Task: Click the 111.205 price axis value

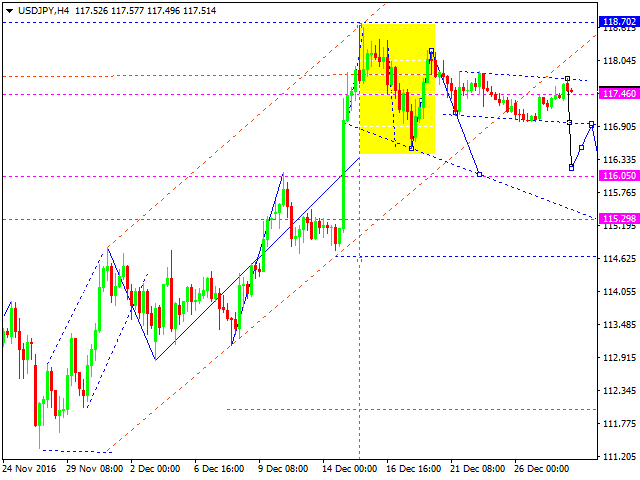Action: pyautogui.click(x=620, y=457)
